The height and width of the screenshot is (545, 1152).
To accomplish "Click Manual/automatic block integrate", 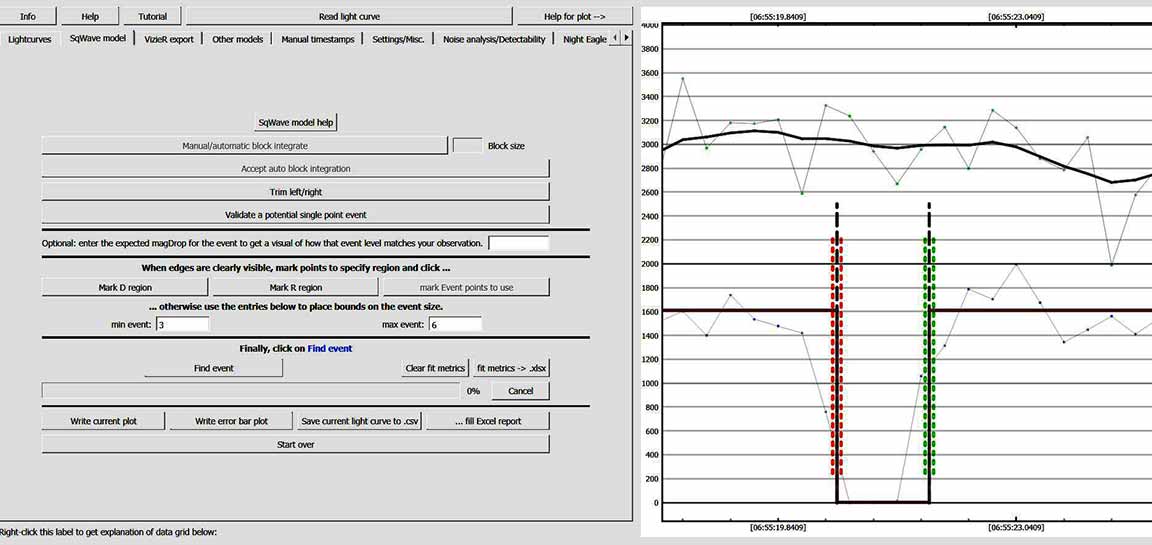I will pyautogui.click(x=244, y=146).
